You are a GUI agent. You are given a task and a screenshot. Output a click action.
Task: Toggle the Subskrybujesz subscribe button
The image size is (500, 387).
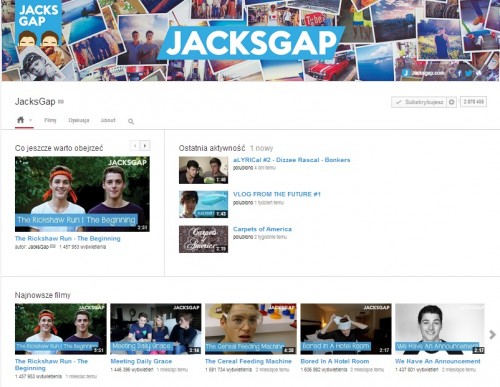tap(419, 102)
